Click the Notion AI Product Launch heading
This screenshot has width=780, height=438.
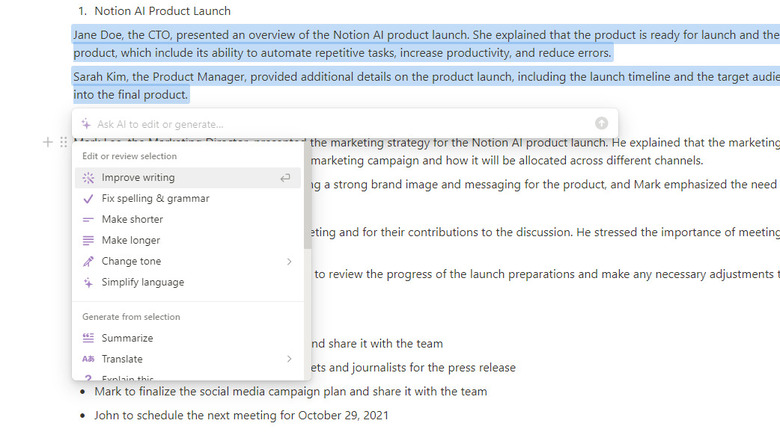(x=162, y=11)
